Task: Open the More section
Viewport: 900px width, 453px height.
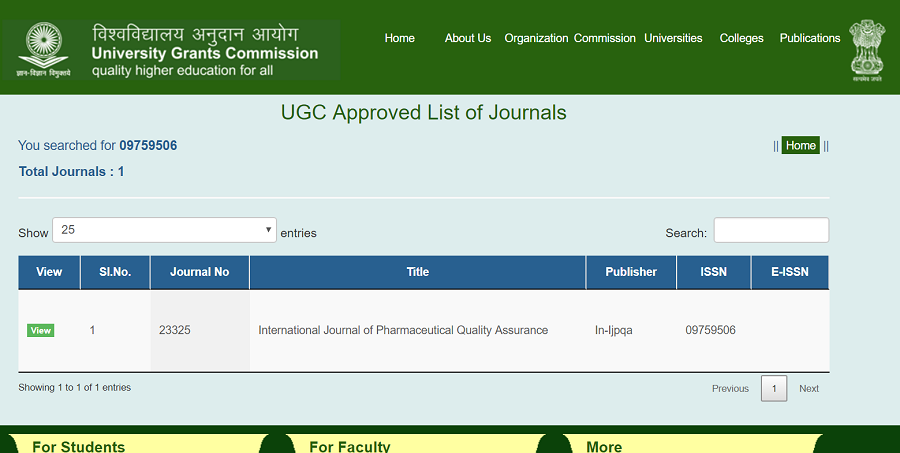Action: (x=604, y=447)
